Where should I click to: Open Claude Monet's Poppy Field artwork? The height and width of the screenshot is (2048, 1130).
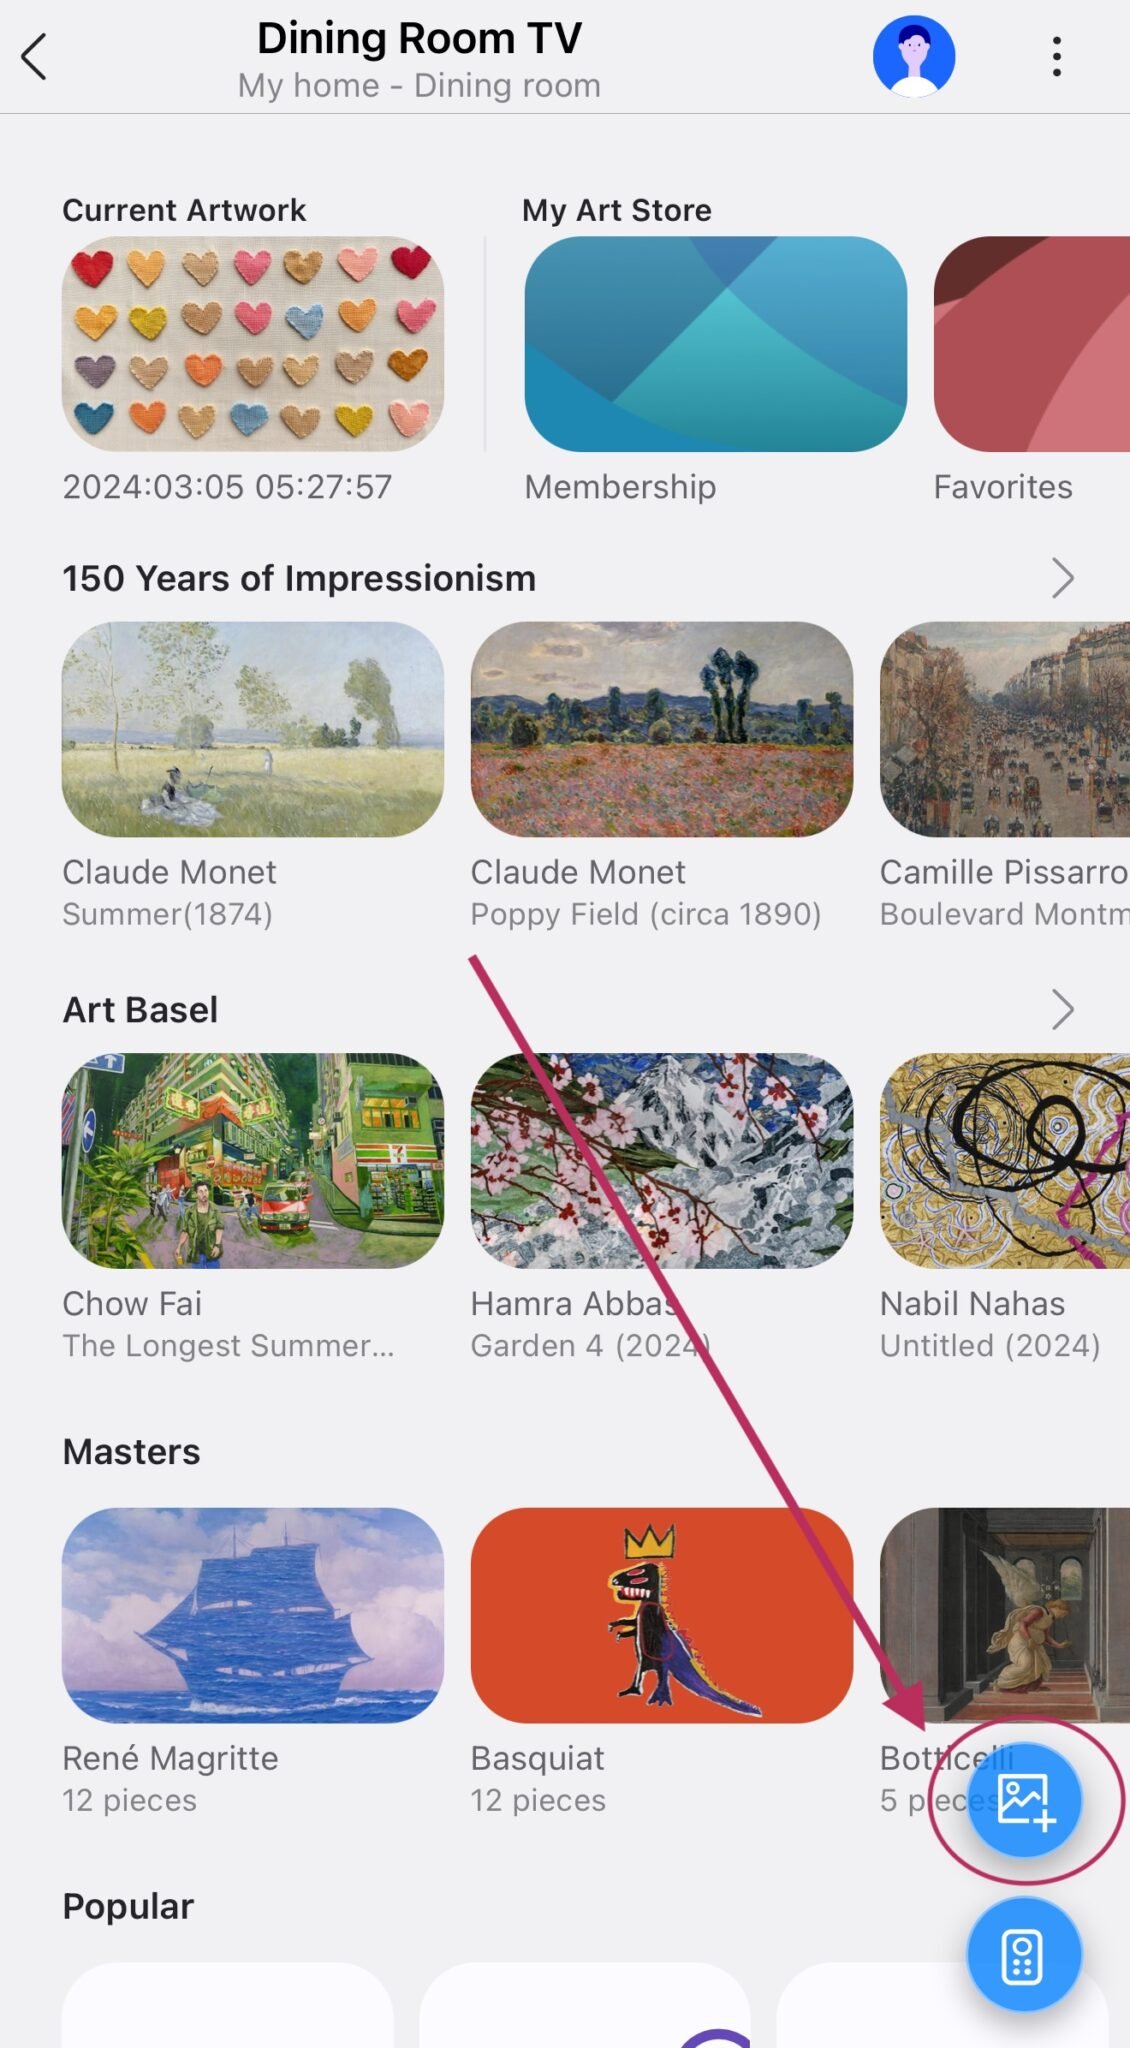660,728
